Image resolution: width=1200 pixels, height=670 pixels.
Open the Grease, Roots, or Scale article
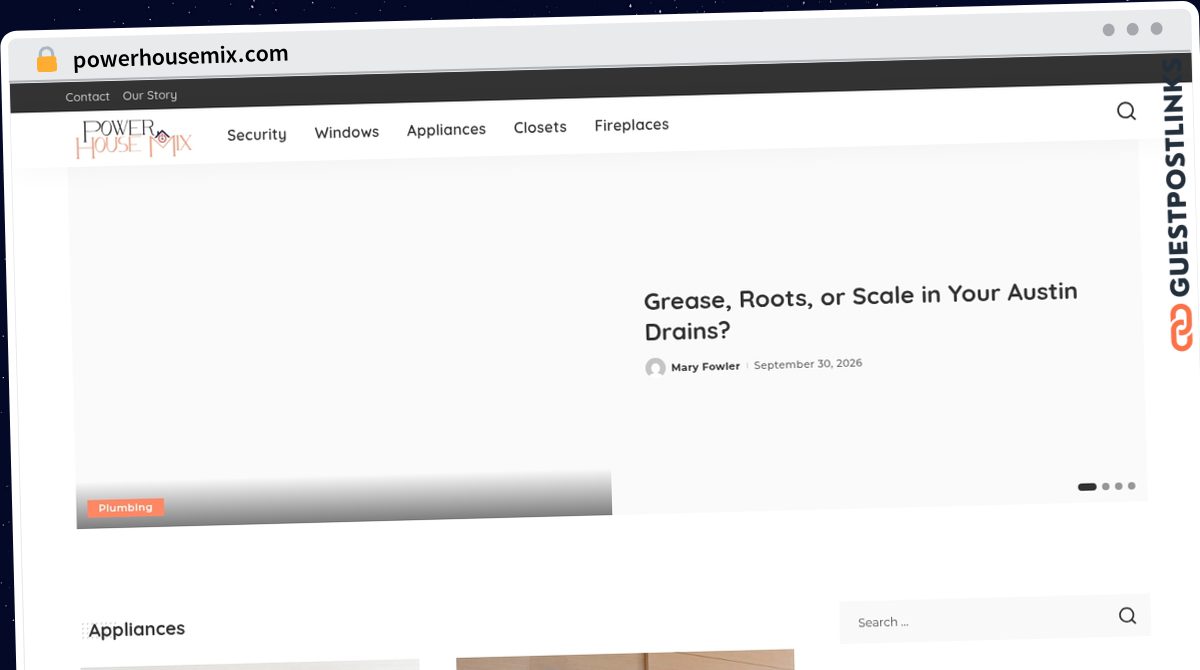pos(860,312)
